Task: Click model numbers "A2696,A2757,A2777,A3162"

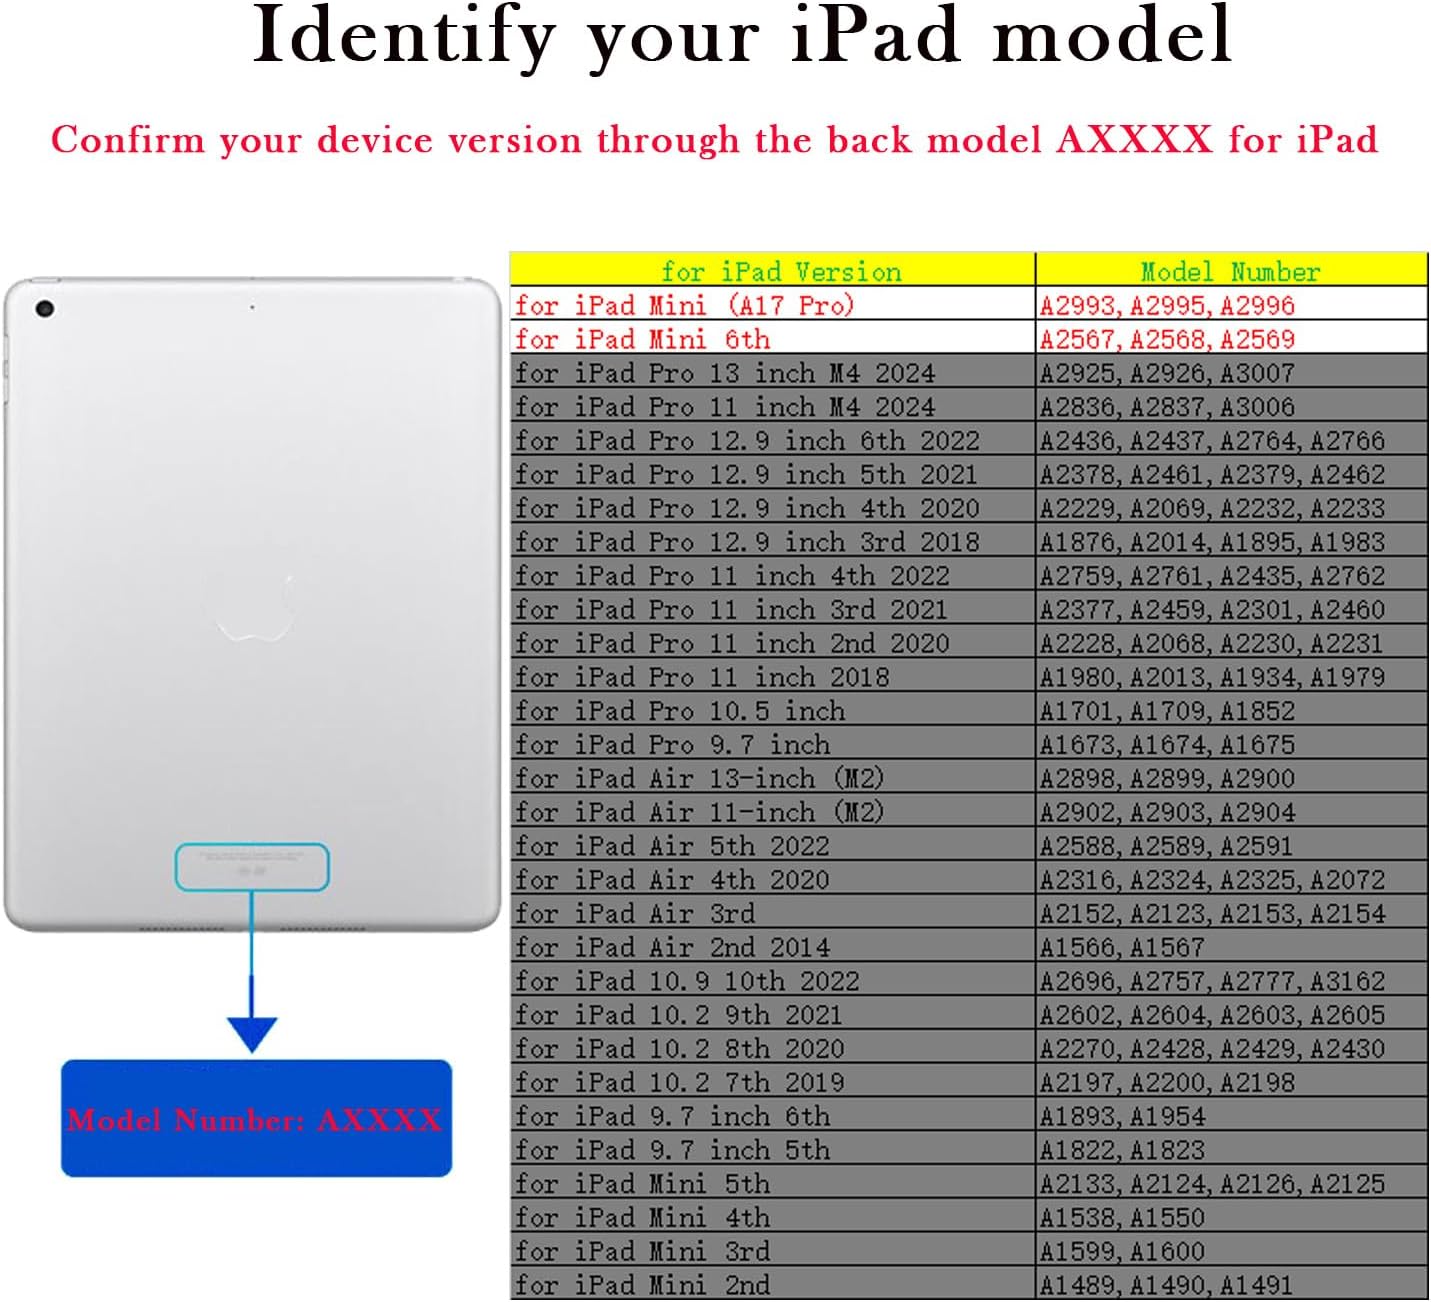Action: [1212, 982]
